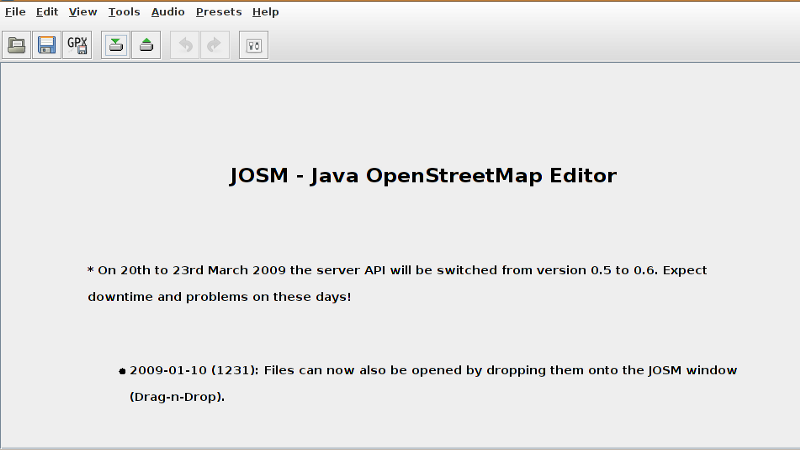Click the JOSM editor title heading
800x450 pixels.
[423, 176]
